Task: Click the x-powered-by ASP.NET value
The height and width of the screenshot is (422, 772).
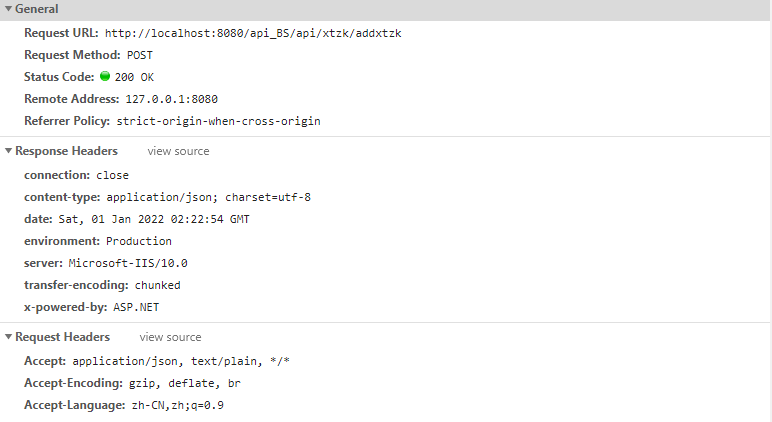Action: pos(136,307)
